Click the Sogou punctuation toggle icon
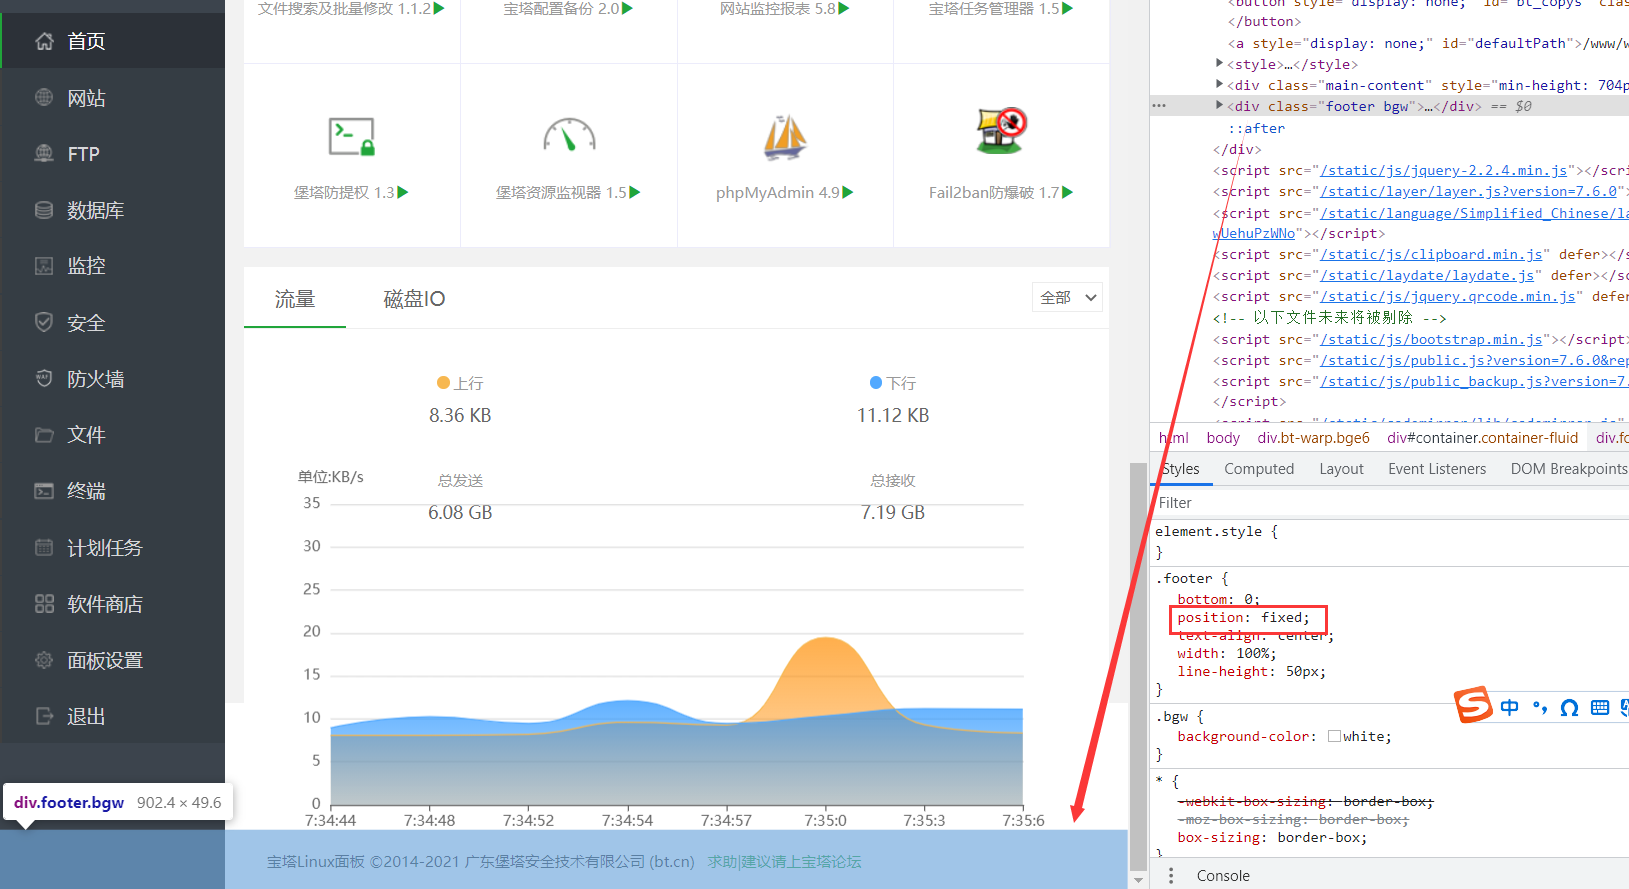The height and width of the screenshot is (889, 1629). click(1540, 707)
